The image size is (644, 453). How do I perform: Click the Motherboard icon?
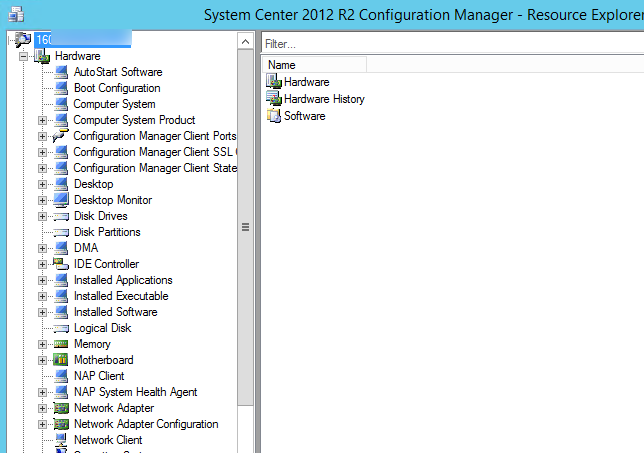coord(61,360)
